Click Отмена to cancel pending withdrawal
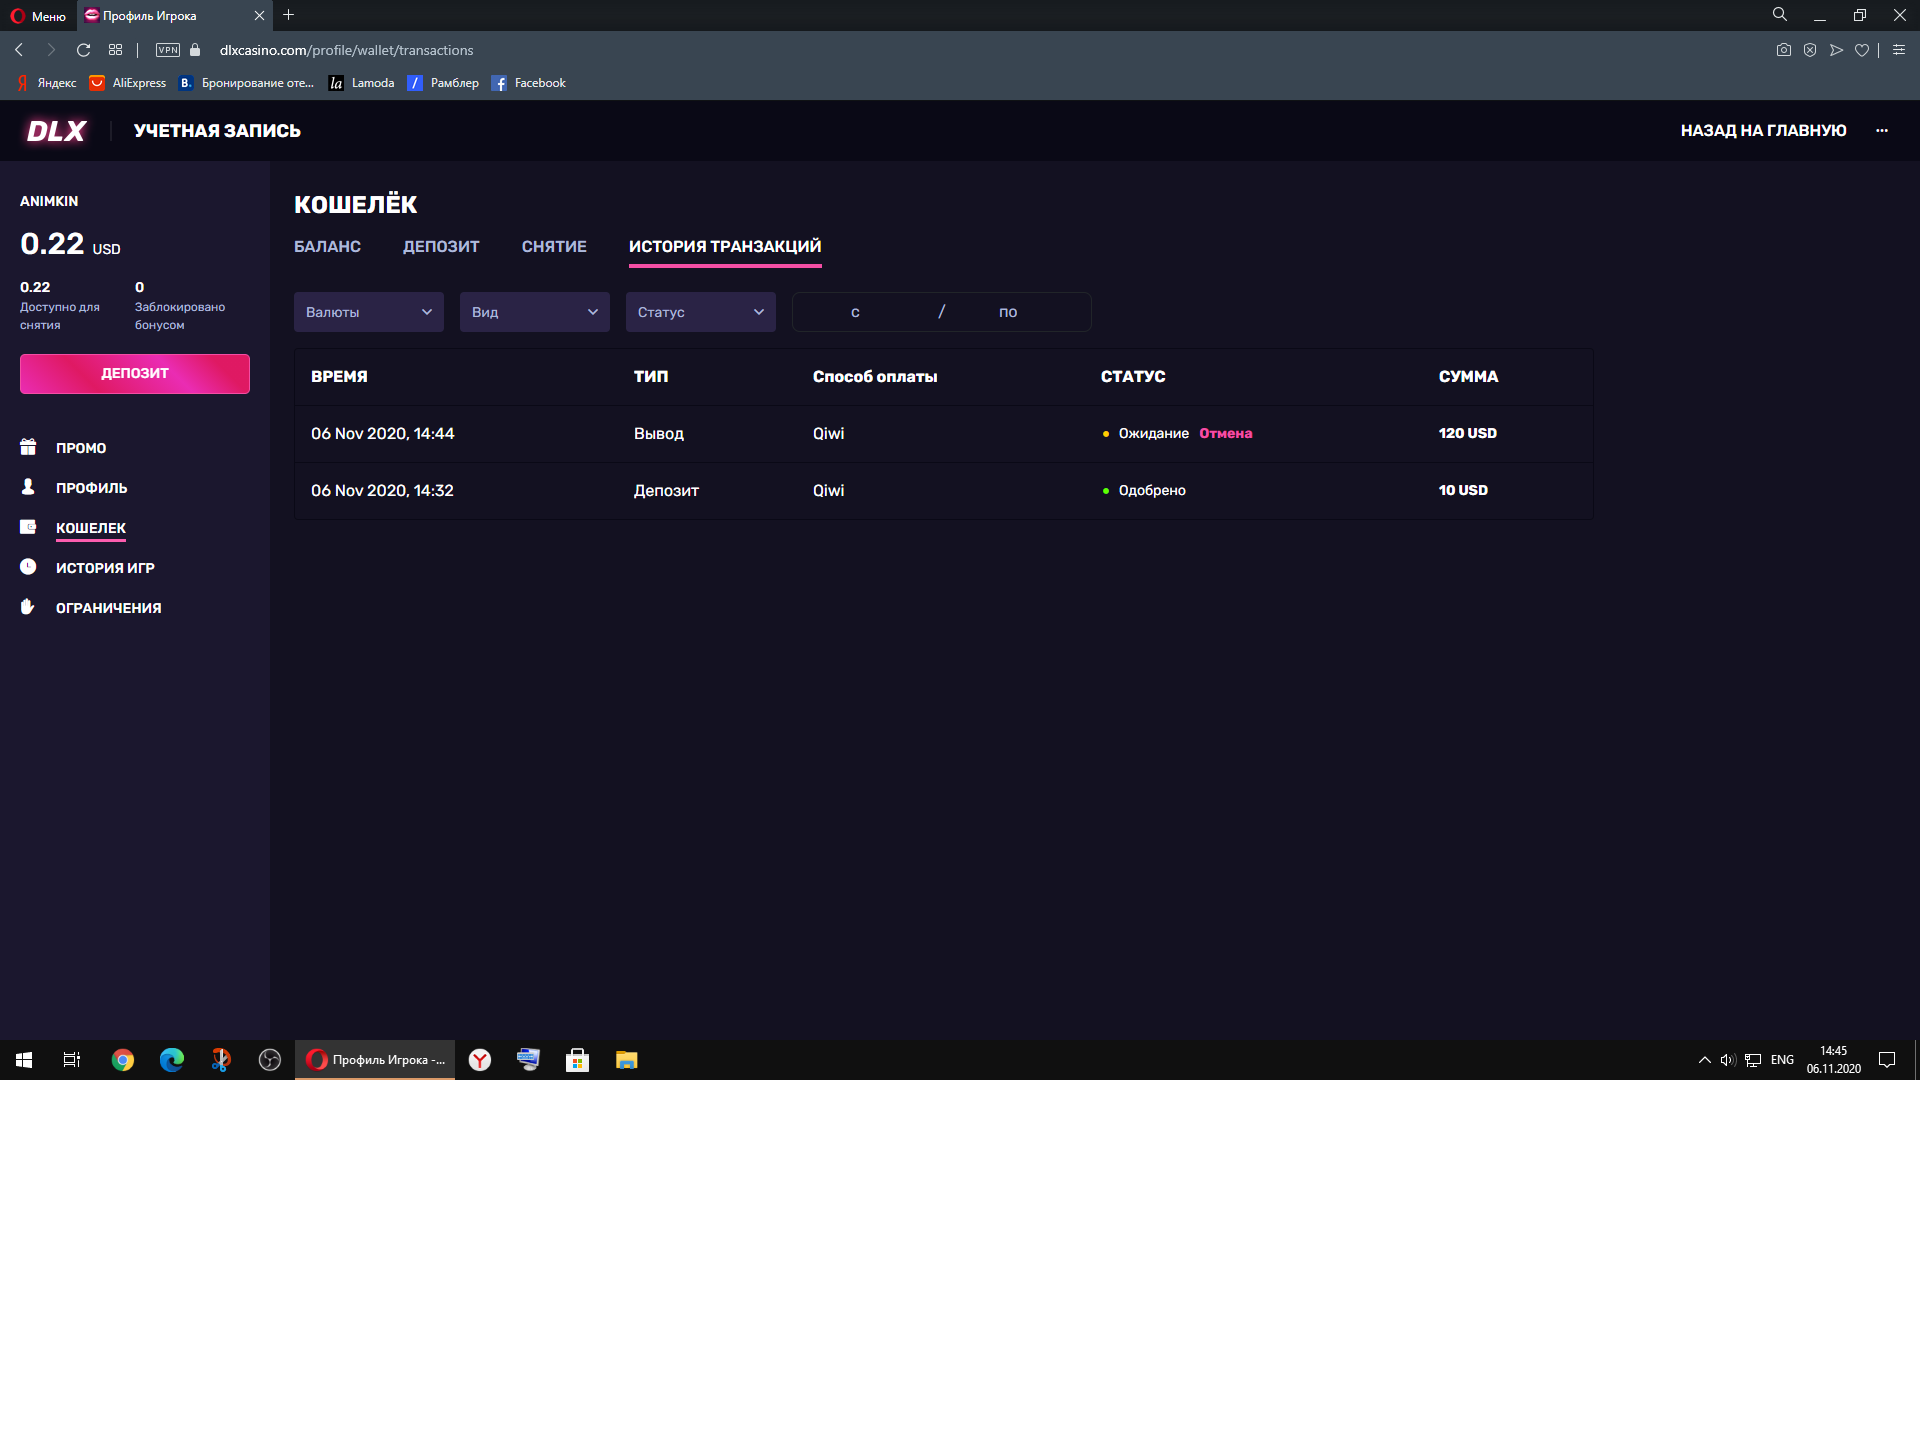Image resolution: width=1920 pixels, height=1440 pixels. [x=1225, y=433]
